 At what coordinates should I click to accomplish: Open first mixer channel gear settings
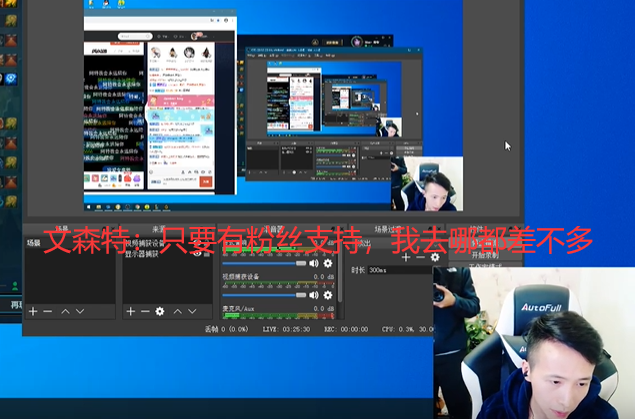(328, 264)
